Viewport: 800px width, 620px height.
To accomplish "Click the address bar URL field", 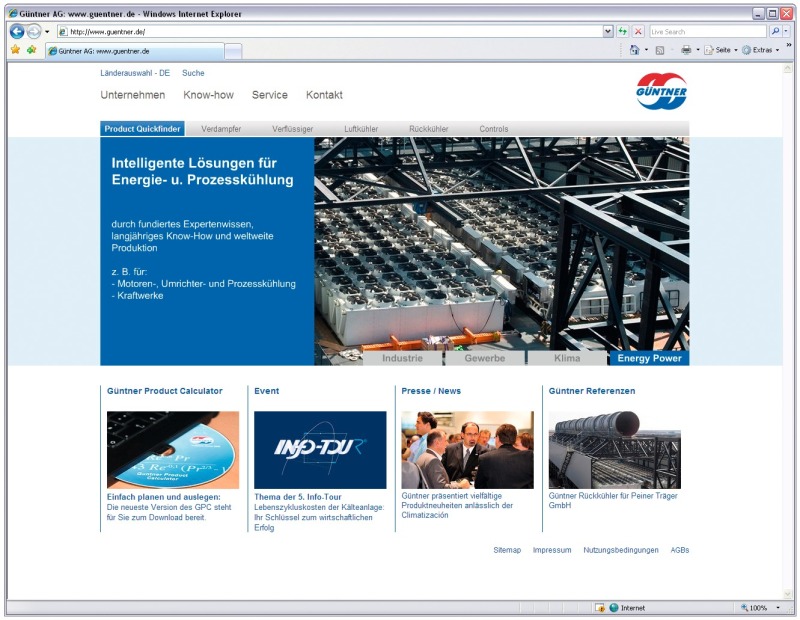I will click(329, 32).
